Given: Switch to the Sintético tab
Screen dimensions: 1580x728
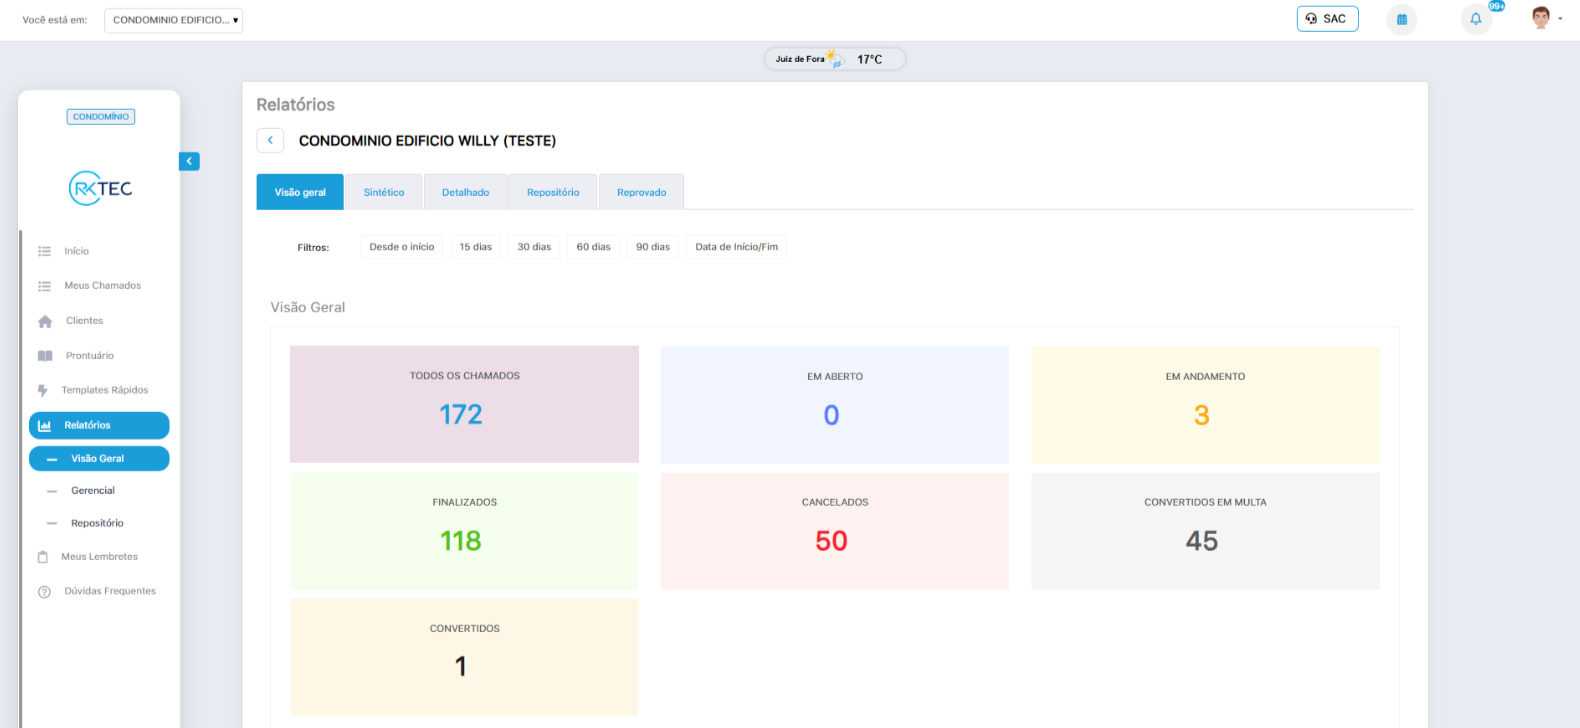Looking at the screenshot, I should [384, 192].
